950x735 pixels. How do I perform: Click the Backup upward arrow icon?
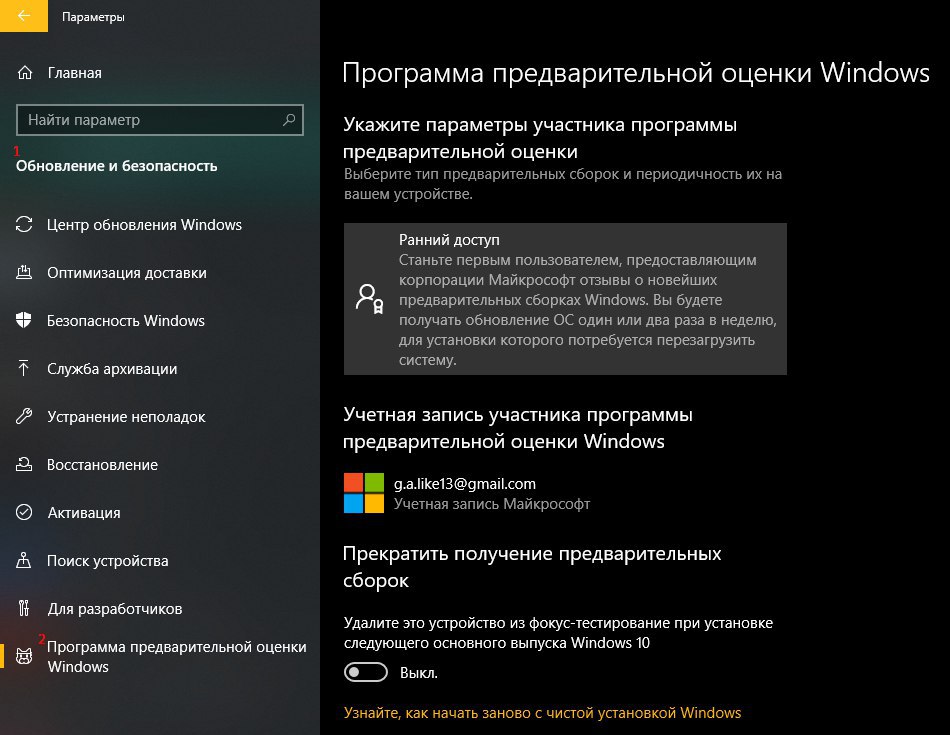pos(24,368)
